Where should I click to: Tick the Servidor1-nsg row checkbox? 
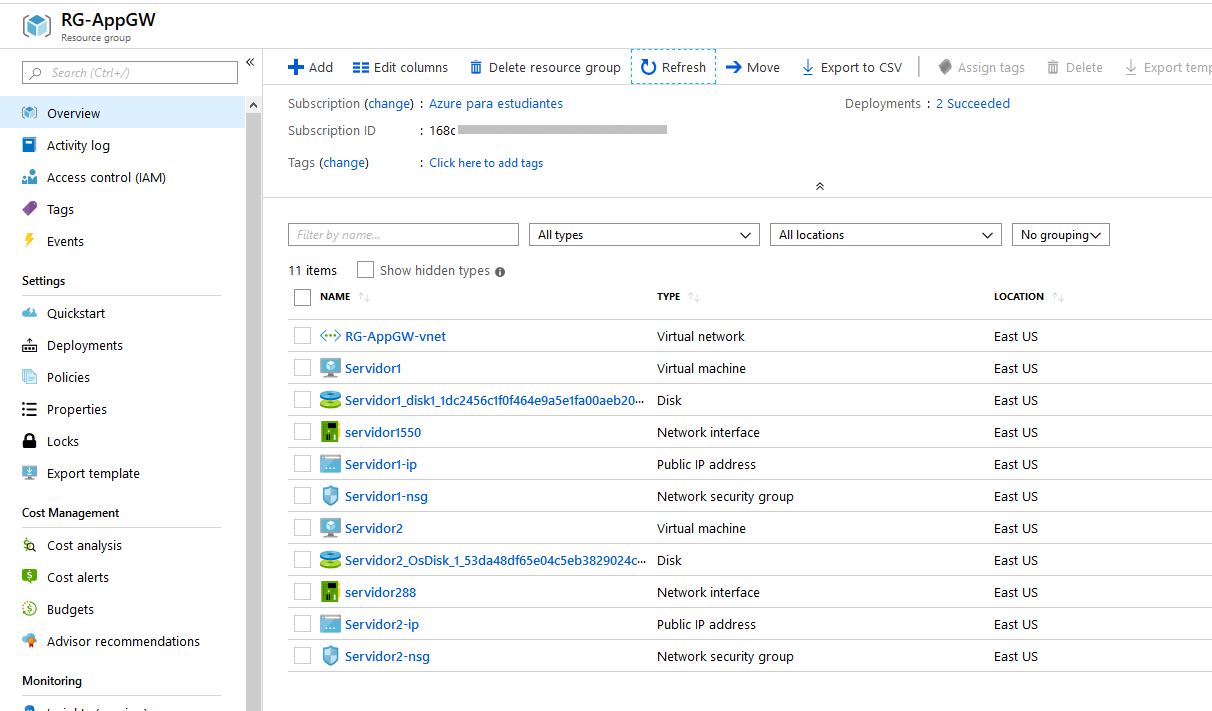[303, 496]
